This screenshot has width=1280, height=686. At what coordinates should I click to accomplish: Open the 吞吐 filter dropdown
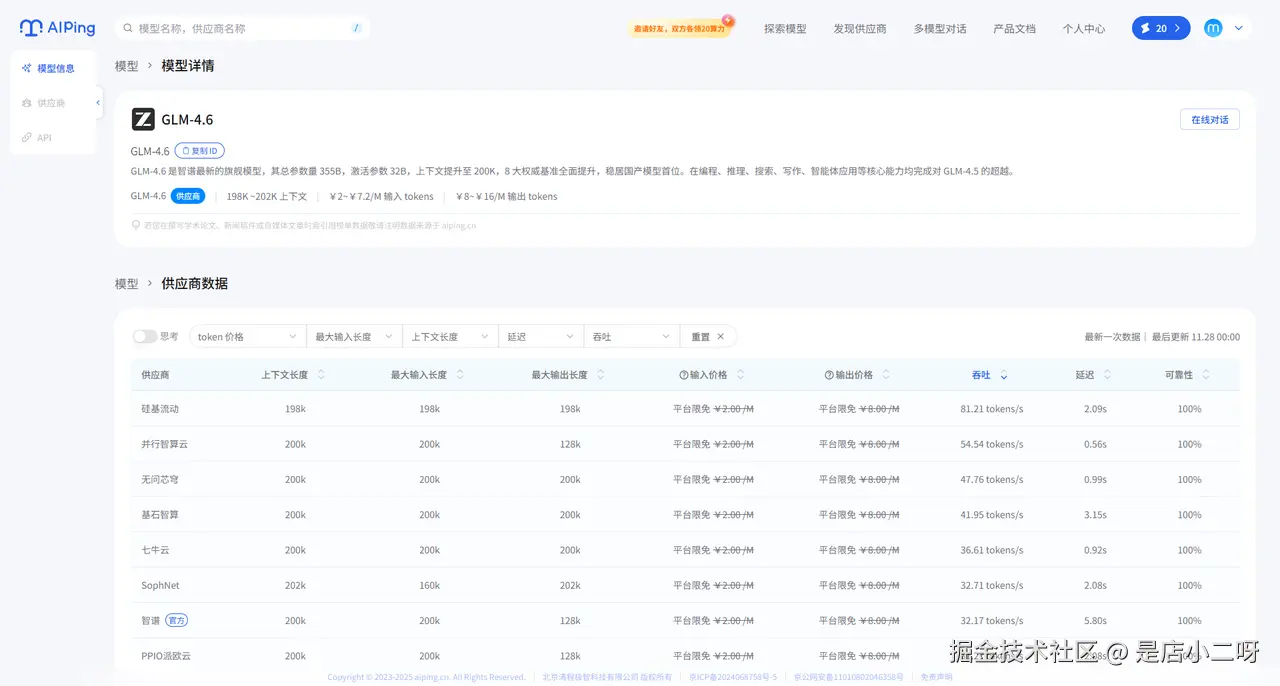632,337
